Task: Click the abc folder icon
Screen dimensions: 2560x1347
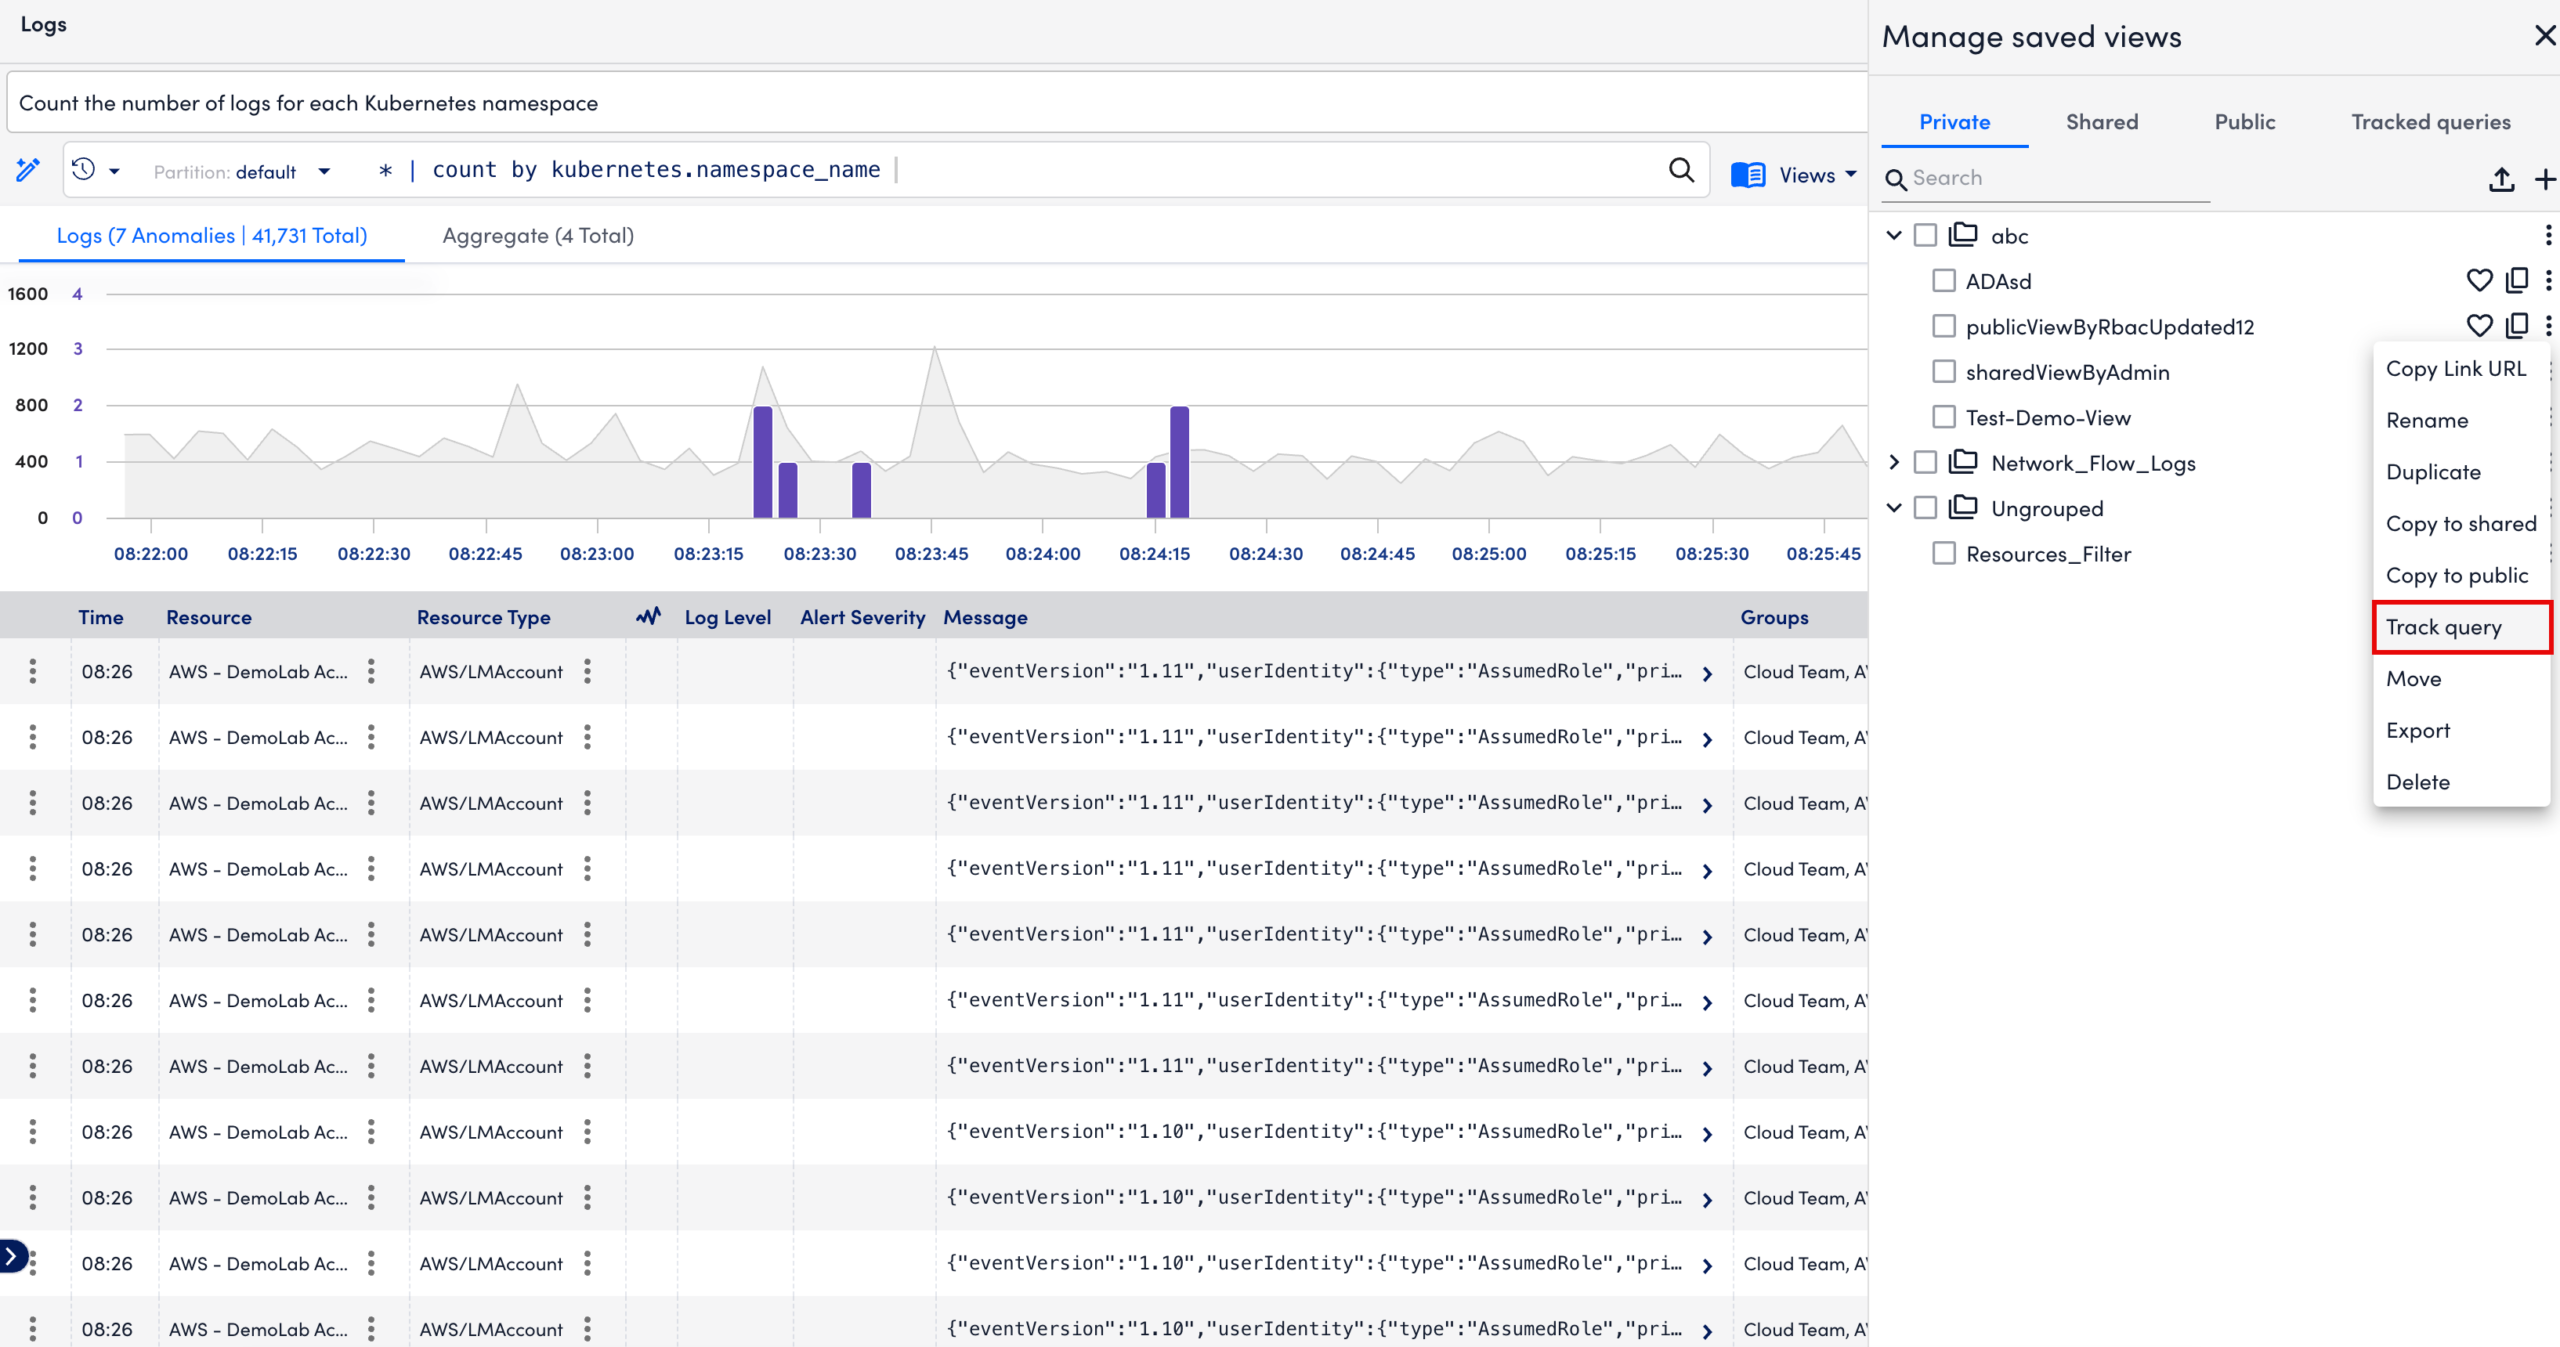Action: (x=1963, y=234)
